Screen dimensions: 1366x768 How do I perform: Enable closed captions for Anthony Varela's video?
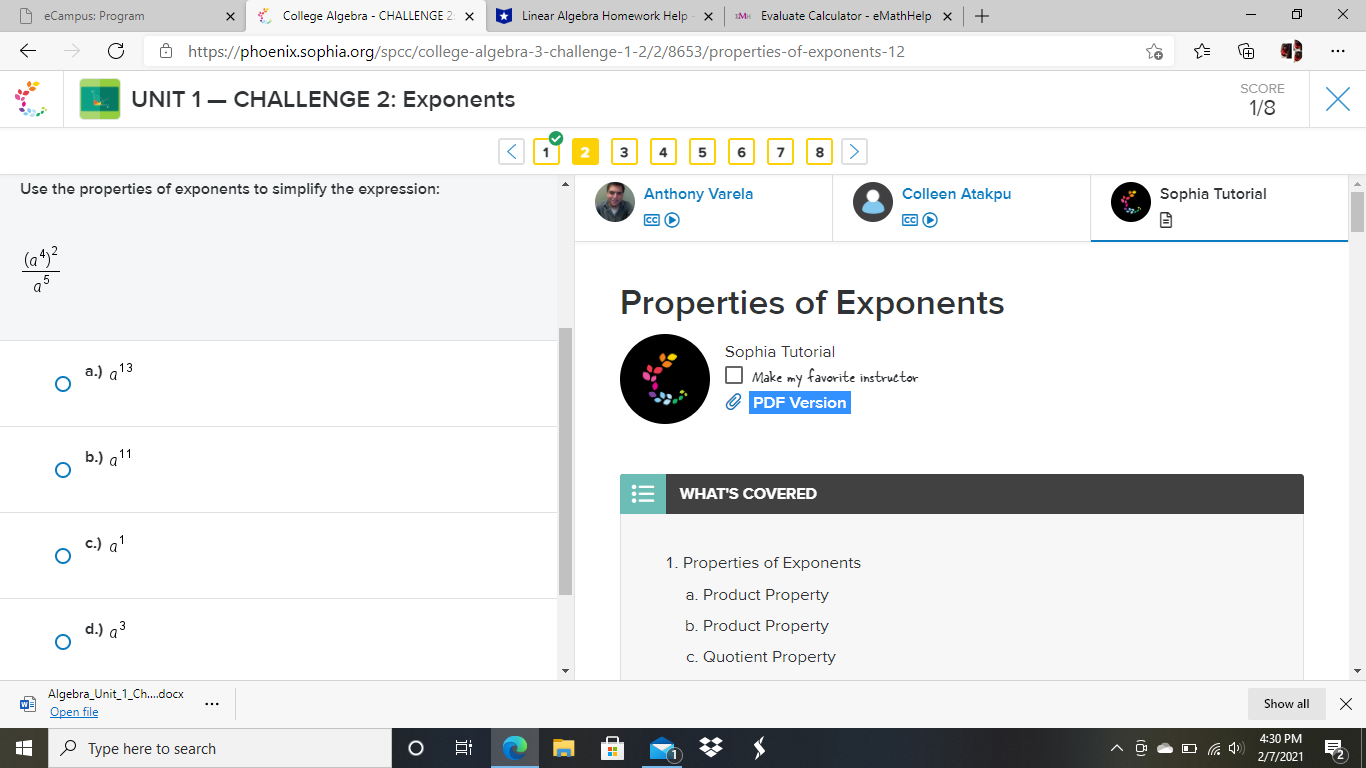click(x=652, y=219)
